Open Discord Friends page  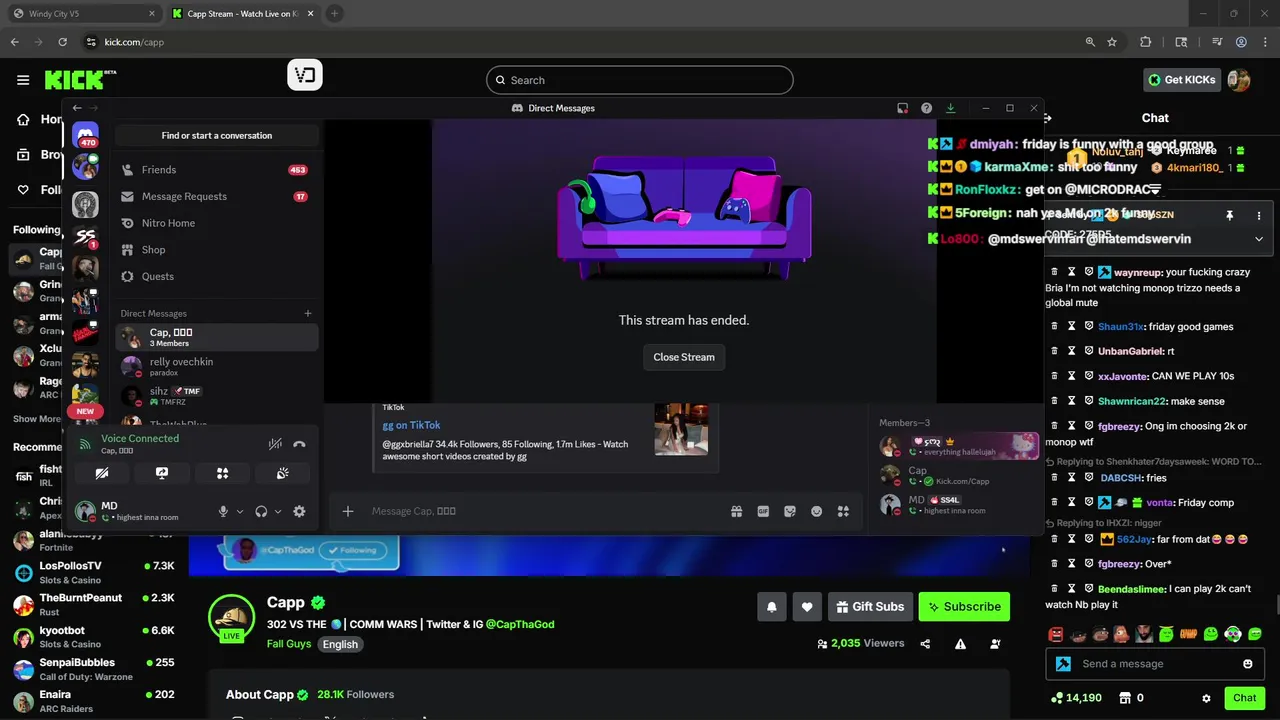217,170
